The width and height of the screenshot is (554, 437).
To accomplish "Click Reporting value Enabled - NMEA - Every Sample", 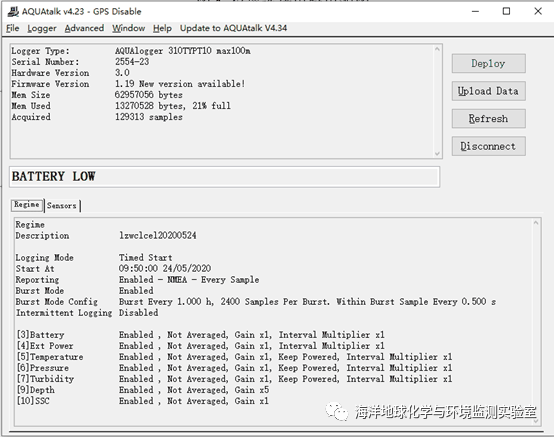I will pyautogui.click(x=189, y=279).
